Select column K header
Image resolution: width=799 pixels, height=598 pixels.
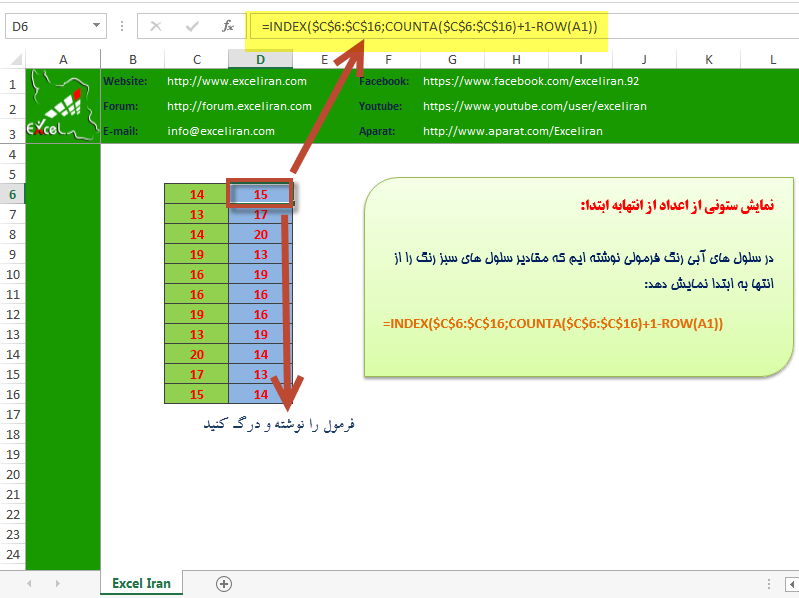pos(708,60)
